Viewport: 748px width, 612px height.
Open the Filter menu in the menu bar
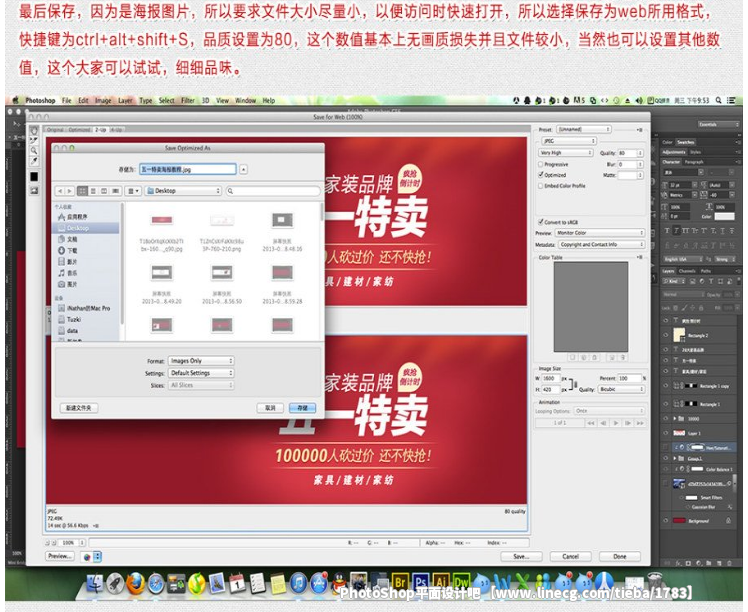pos(188,101)
